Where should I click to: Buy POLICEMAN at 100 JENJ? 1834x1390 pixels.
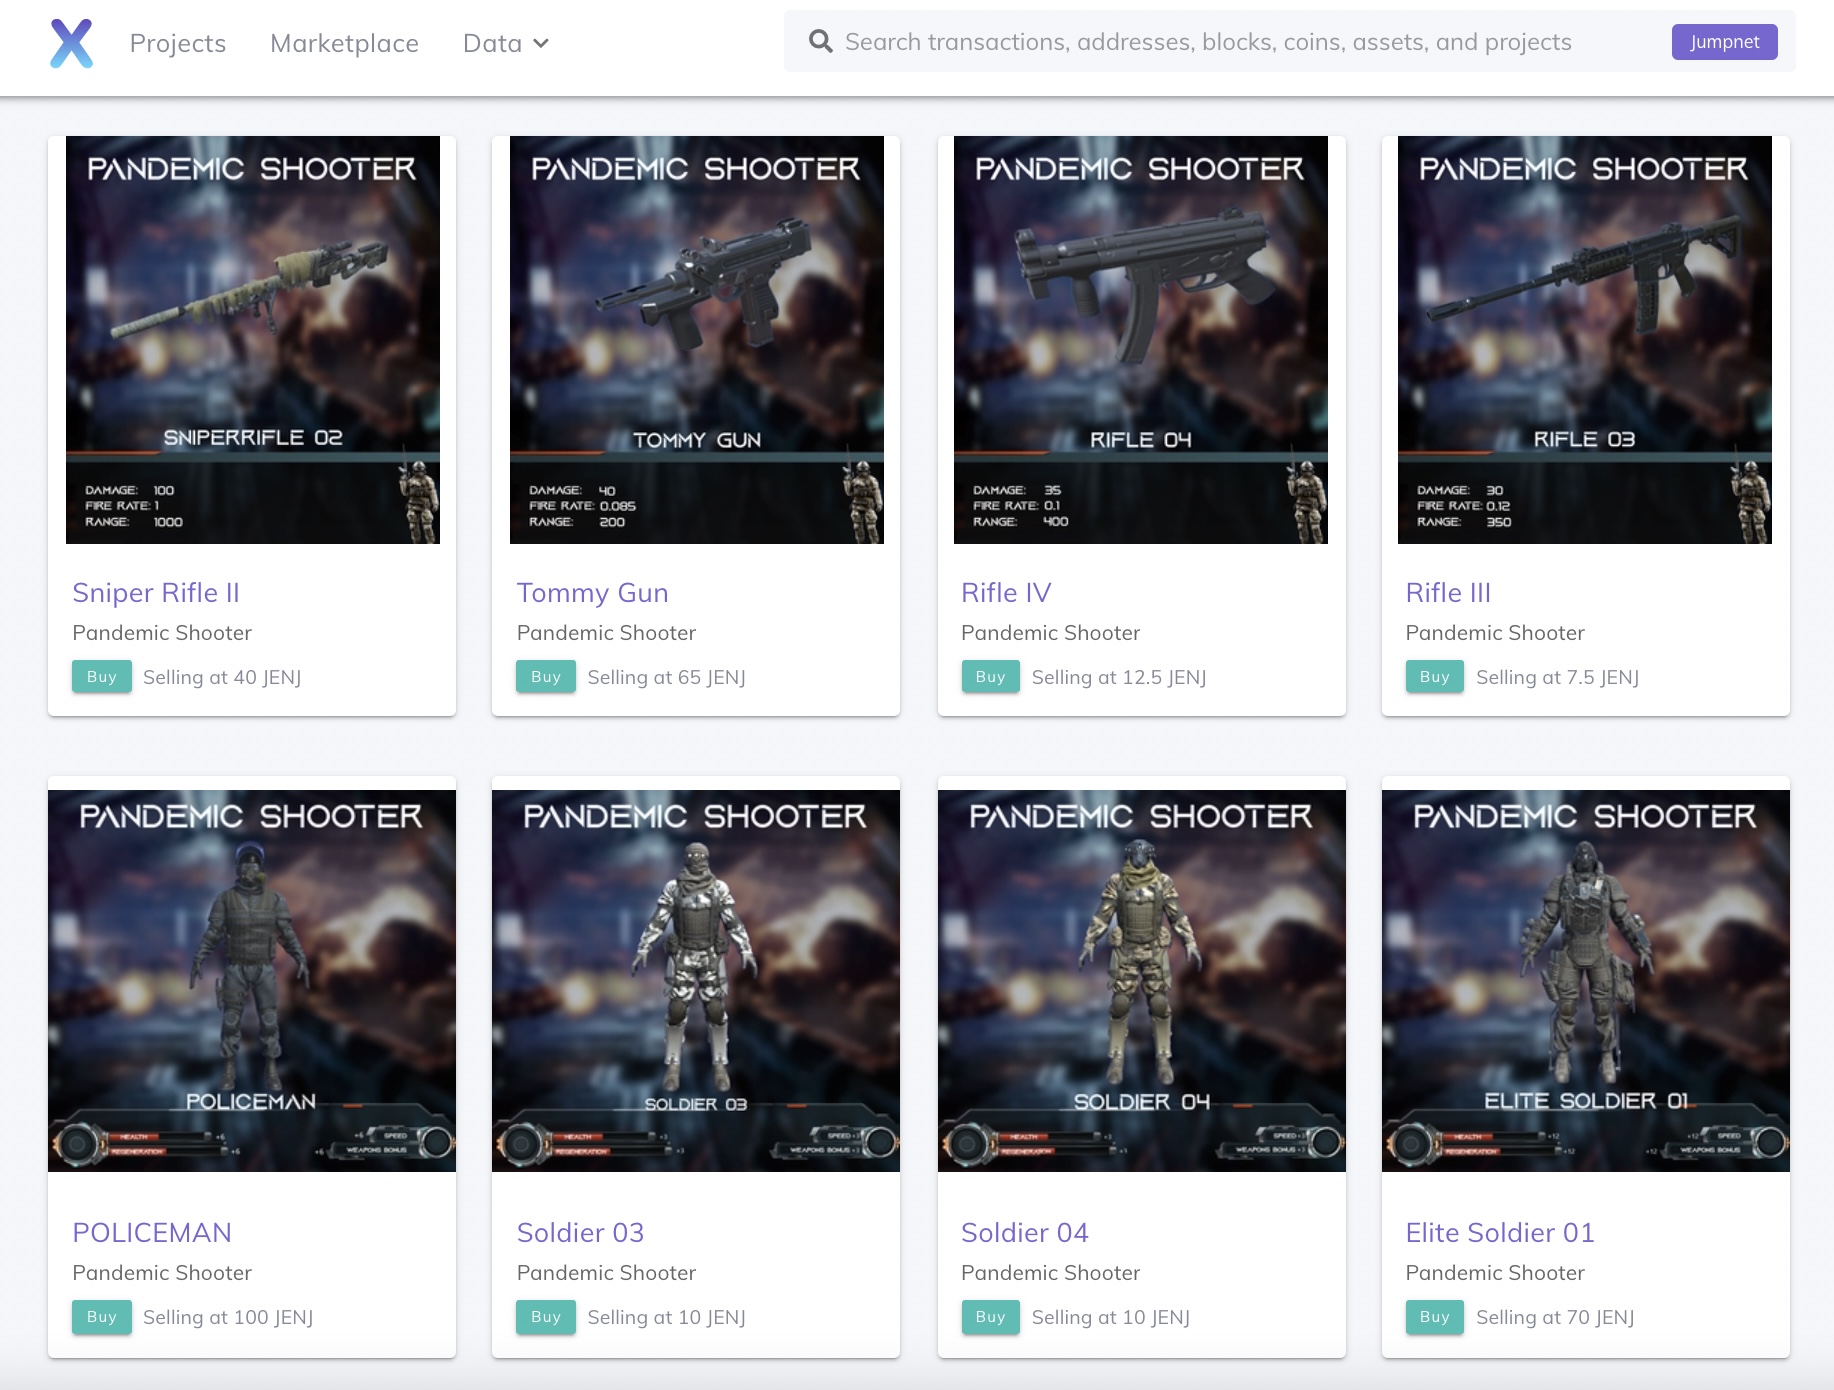[x=102, y=1317]
